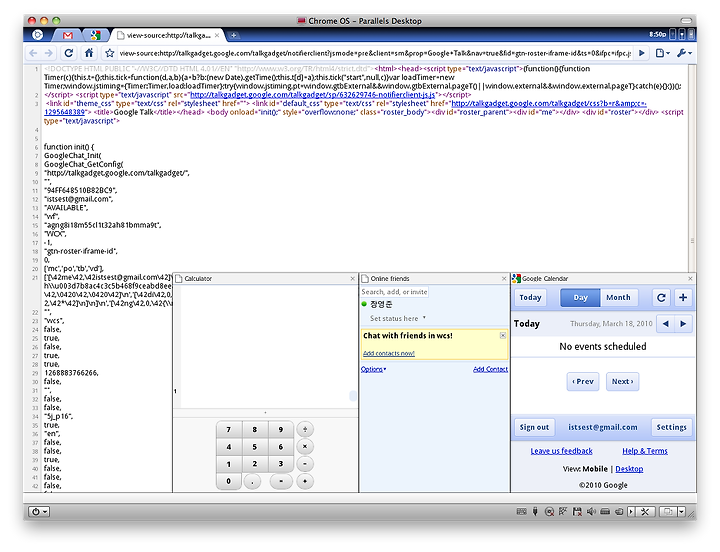Click the Go arrow beside address bar
Viewport: 720px width, 552px height.
[642, 53]
